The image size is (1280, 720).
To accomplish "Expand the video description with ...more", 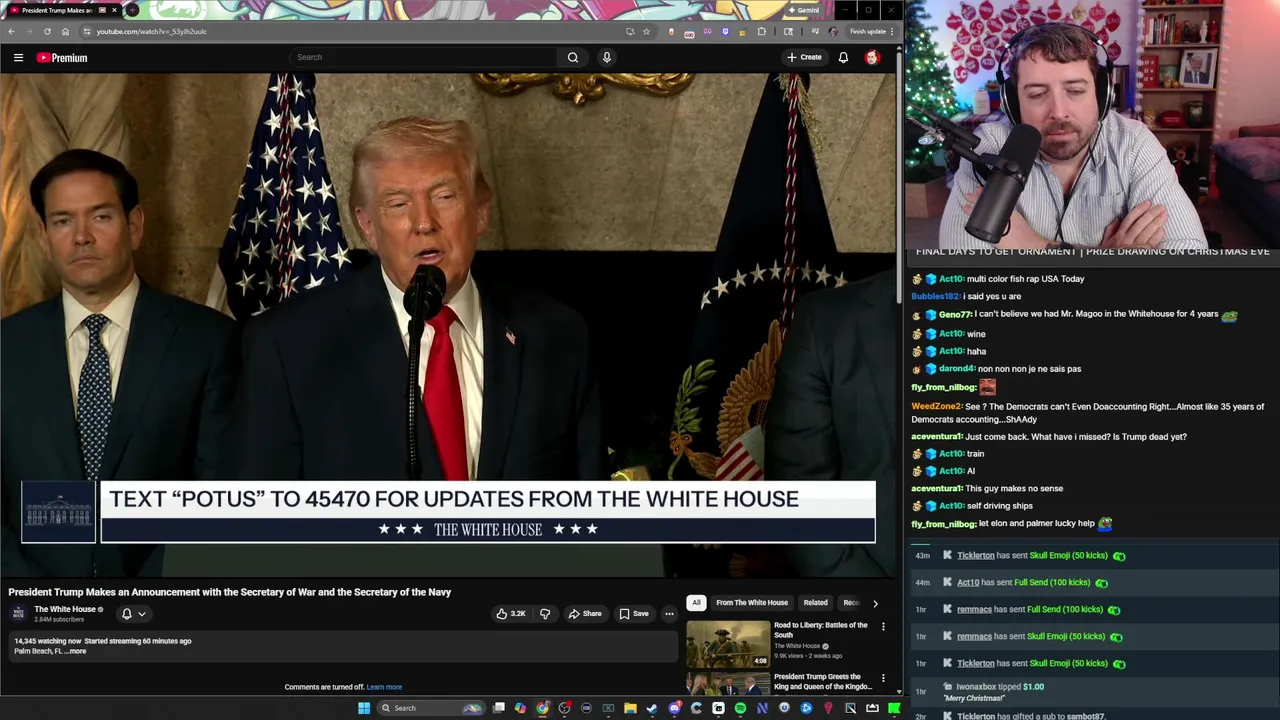I will [76, 651].
